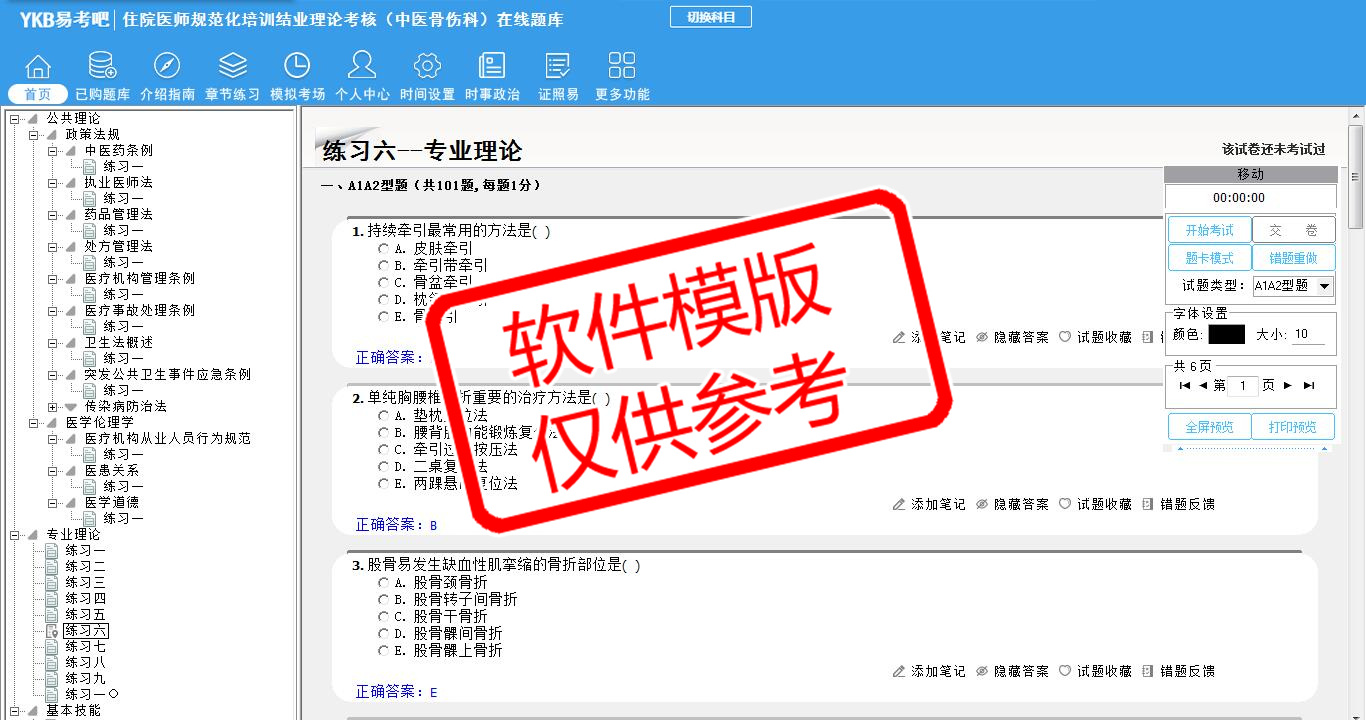
Task: Collapse the 政策法规 tree node
Action: point(34,135)
